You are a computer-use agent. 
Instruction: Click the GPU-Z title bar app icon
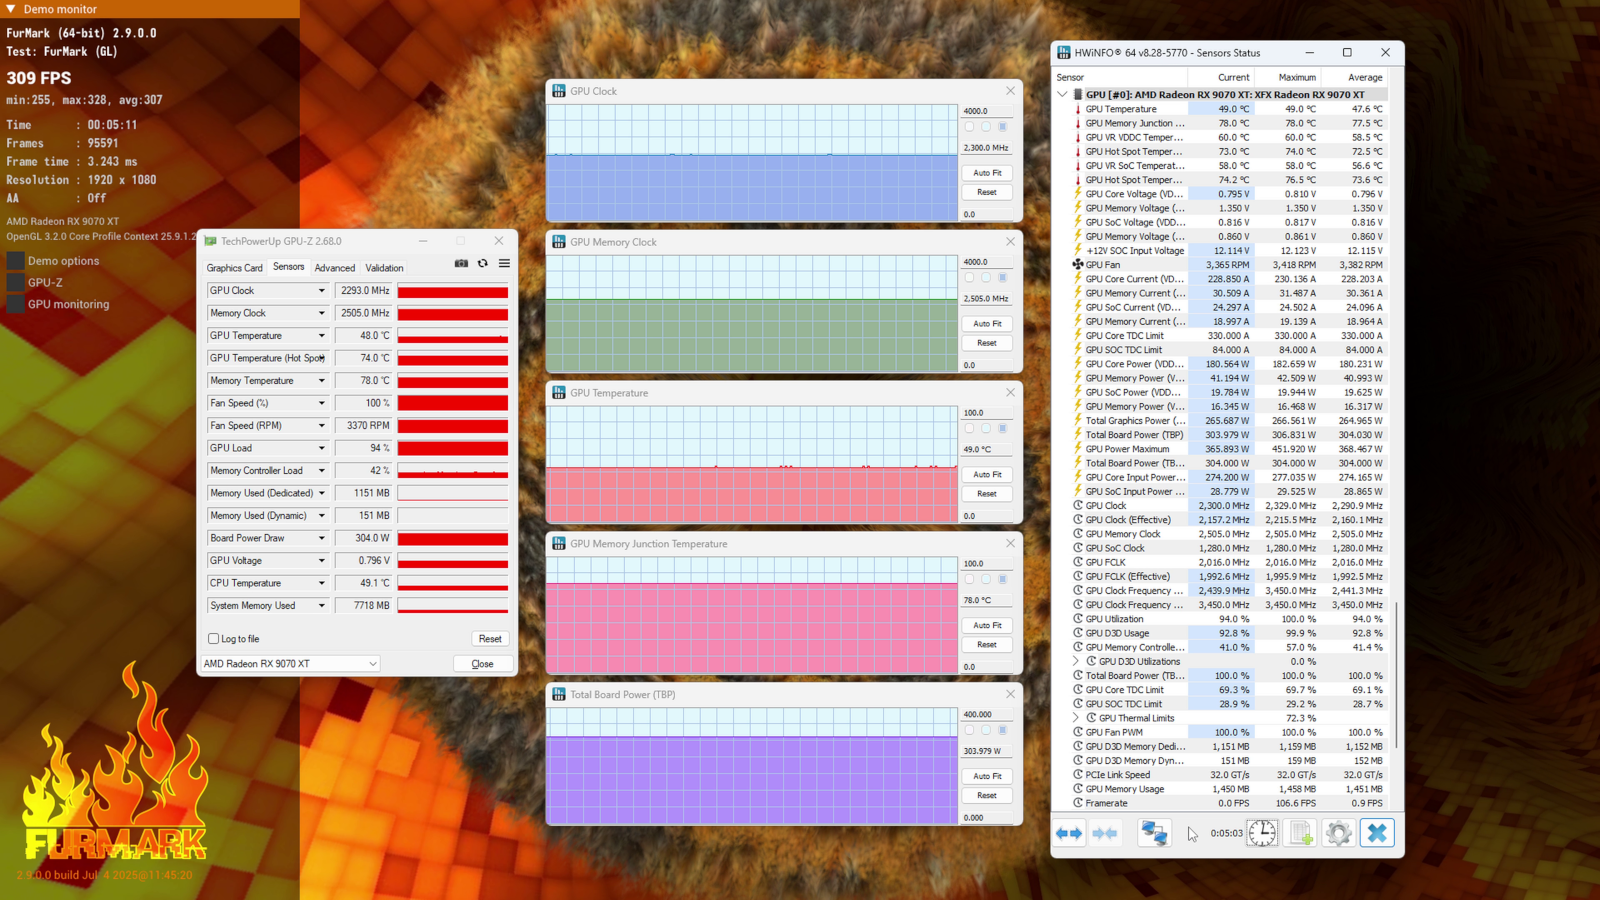[210, 241]
